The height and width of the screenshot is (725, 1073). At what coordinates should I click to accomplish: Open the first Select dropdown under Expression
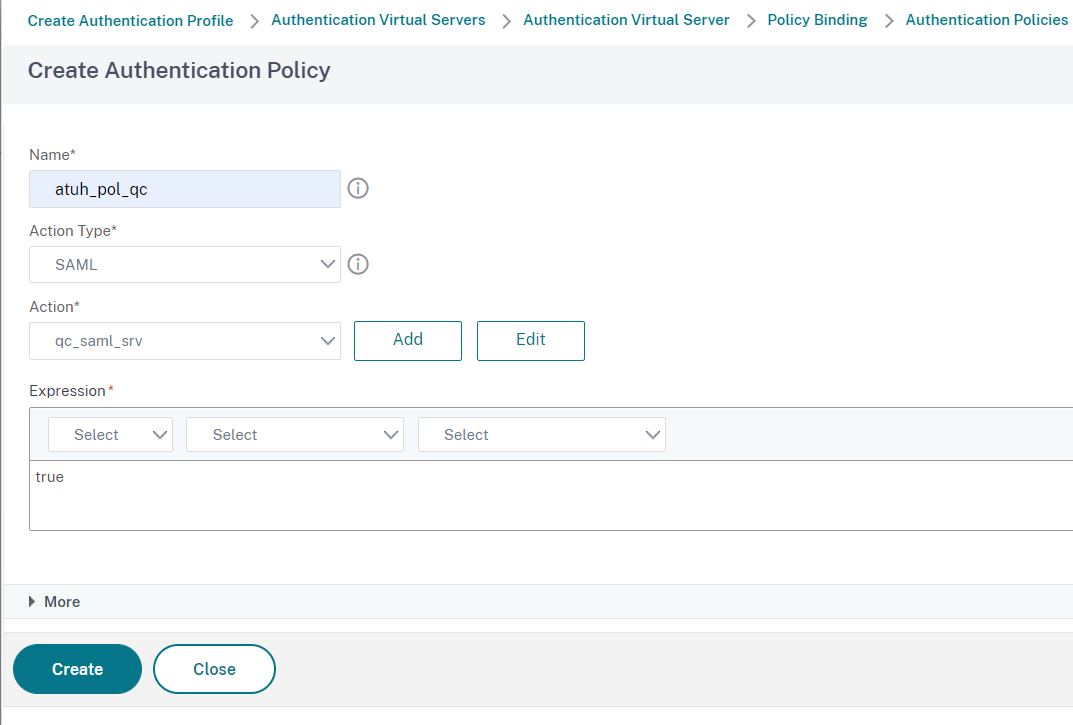110,434
